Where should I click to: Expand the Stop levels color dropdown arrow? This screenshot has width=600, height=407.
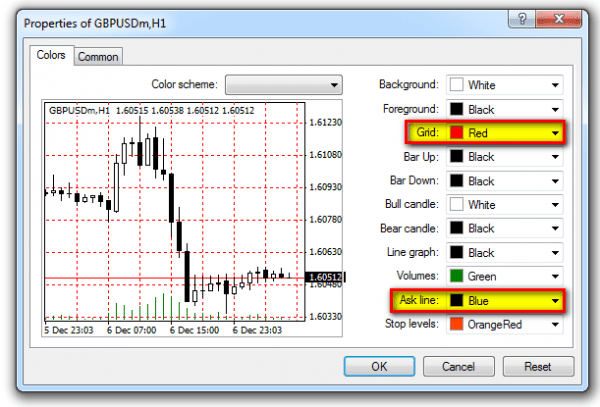[x=555, y=324]
